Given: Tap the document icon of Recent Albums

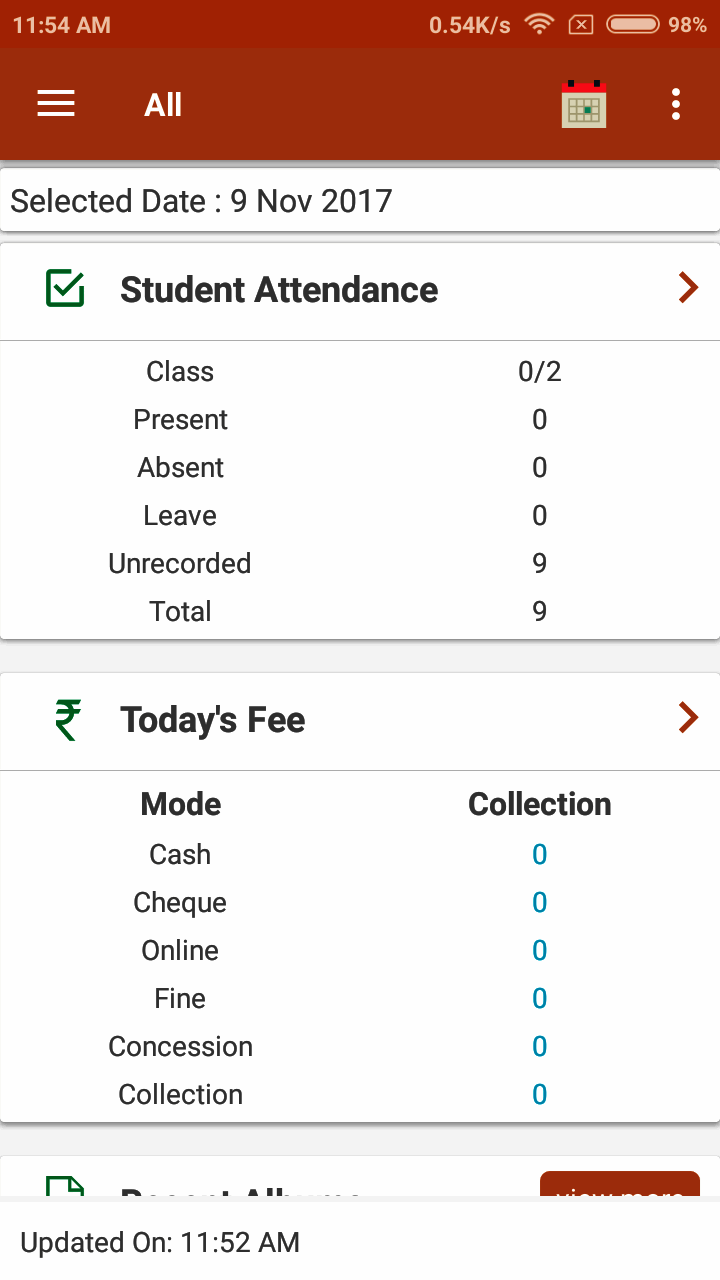Looking at the screenshot, I should (x=66, y=1188).
